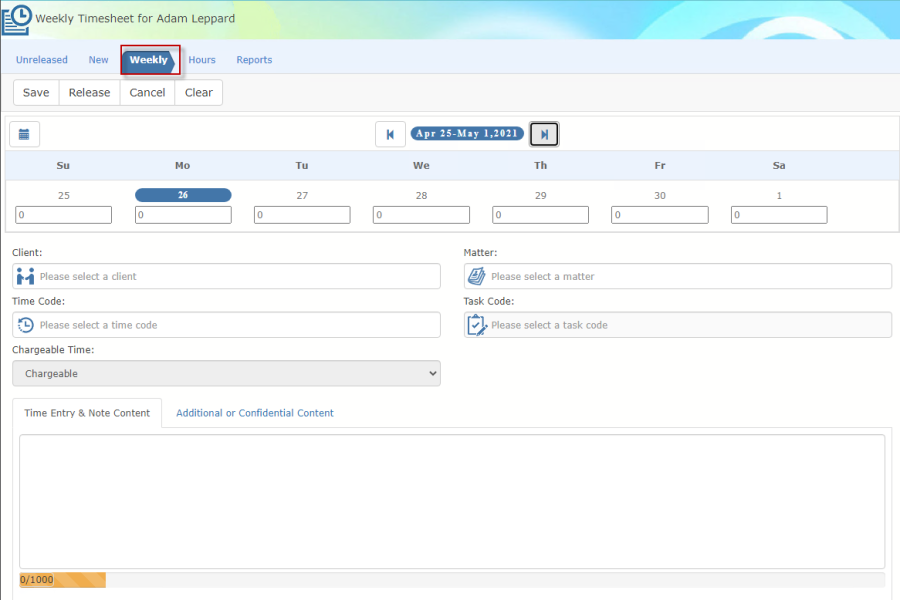The width and height of the screenshot is (900, 600).
Task: Focus the Saturday 1 hours field
Action: [x=779, y=215]
